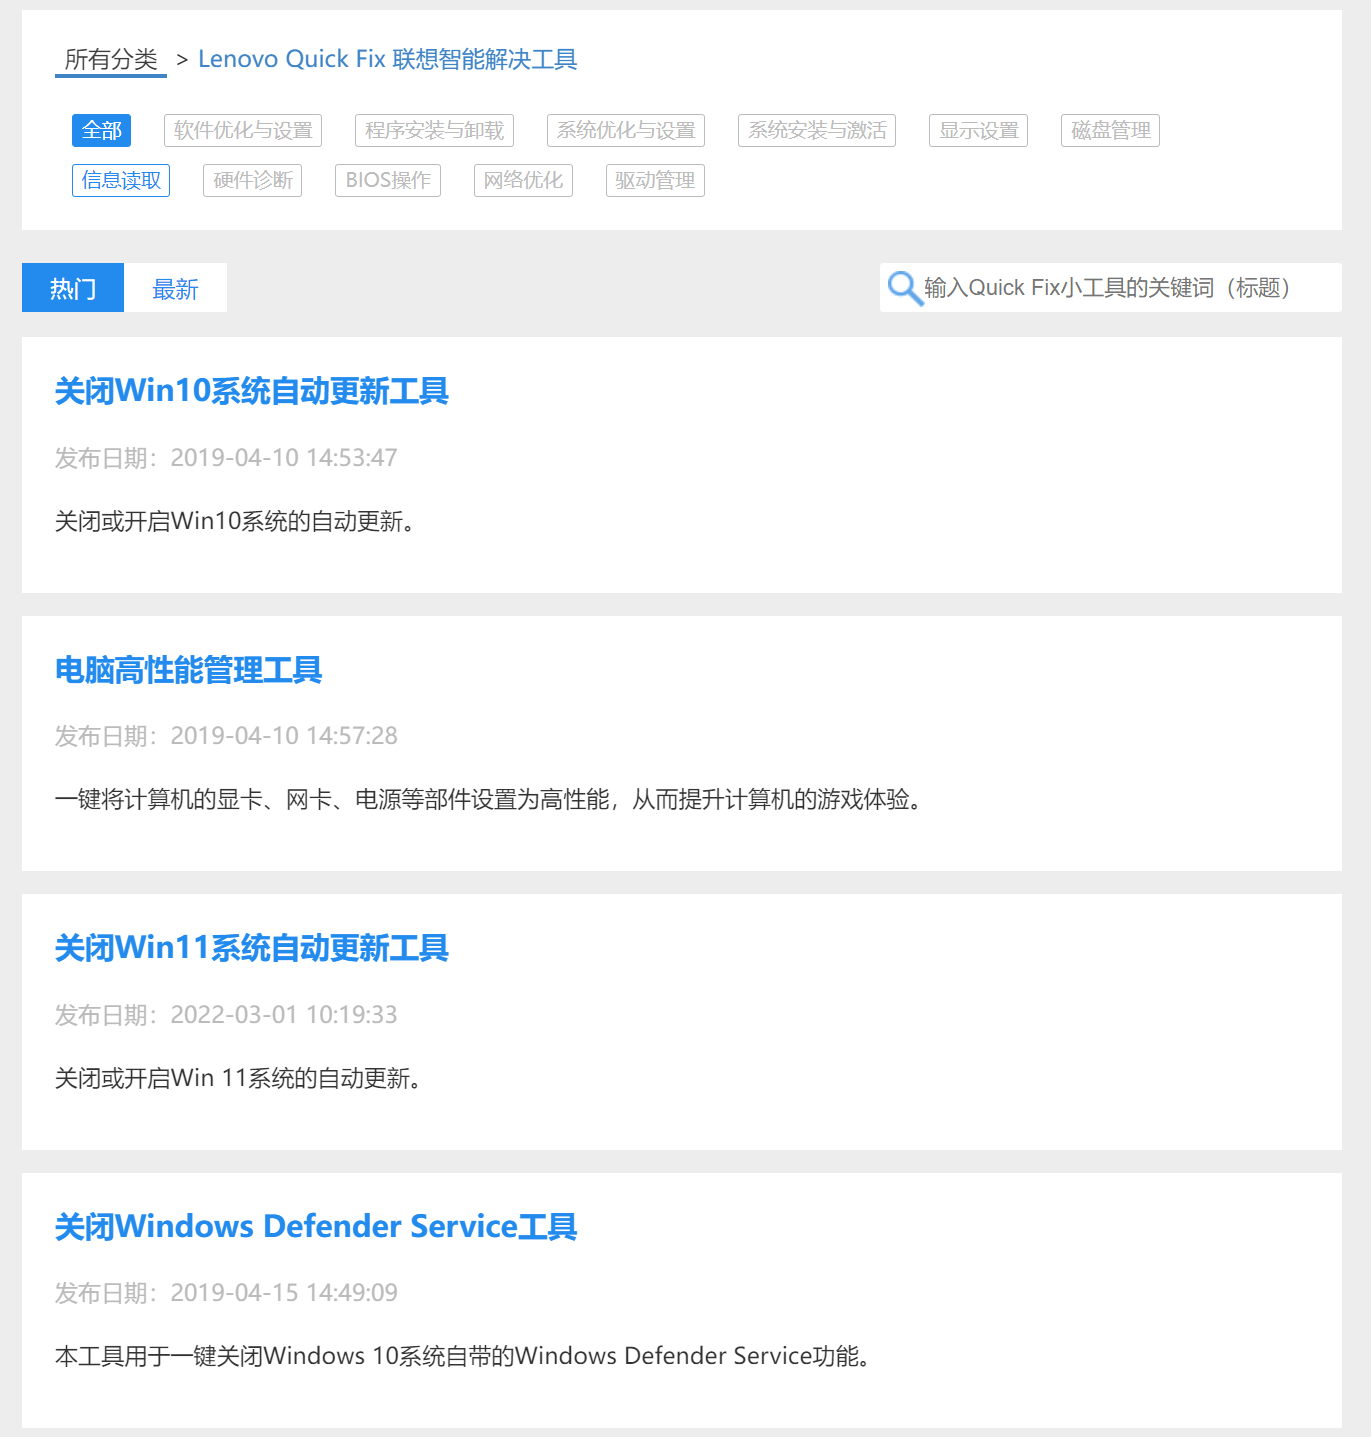Open the 所有分类 breadcrumb link
The image size is (1371, 1437).
click(111, 59)
